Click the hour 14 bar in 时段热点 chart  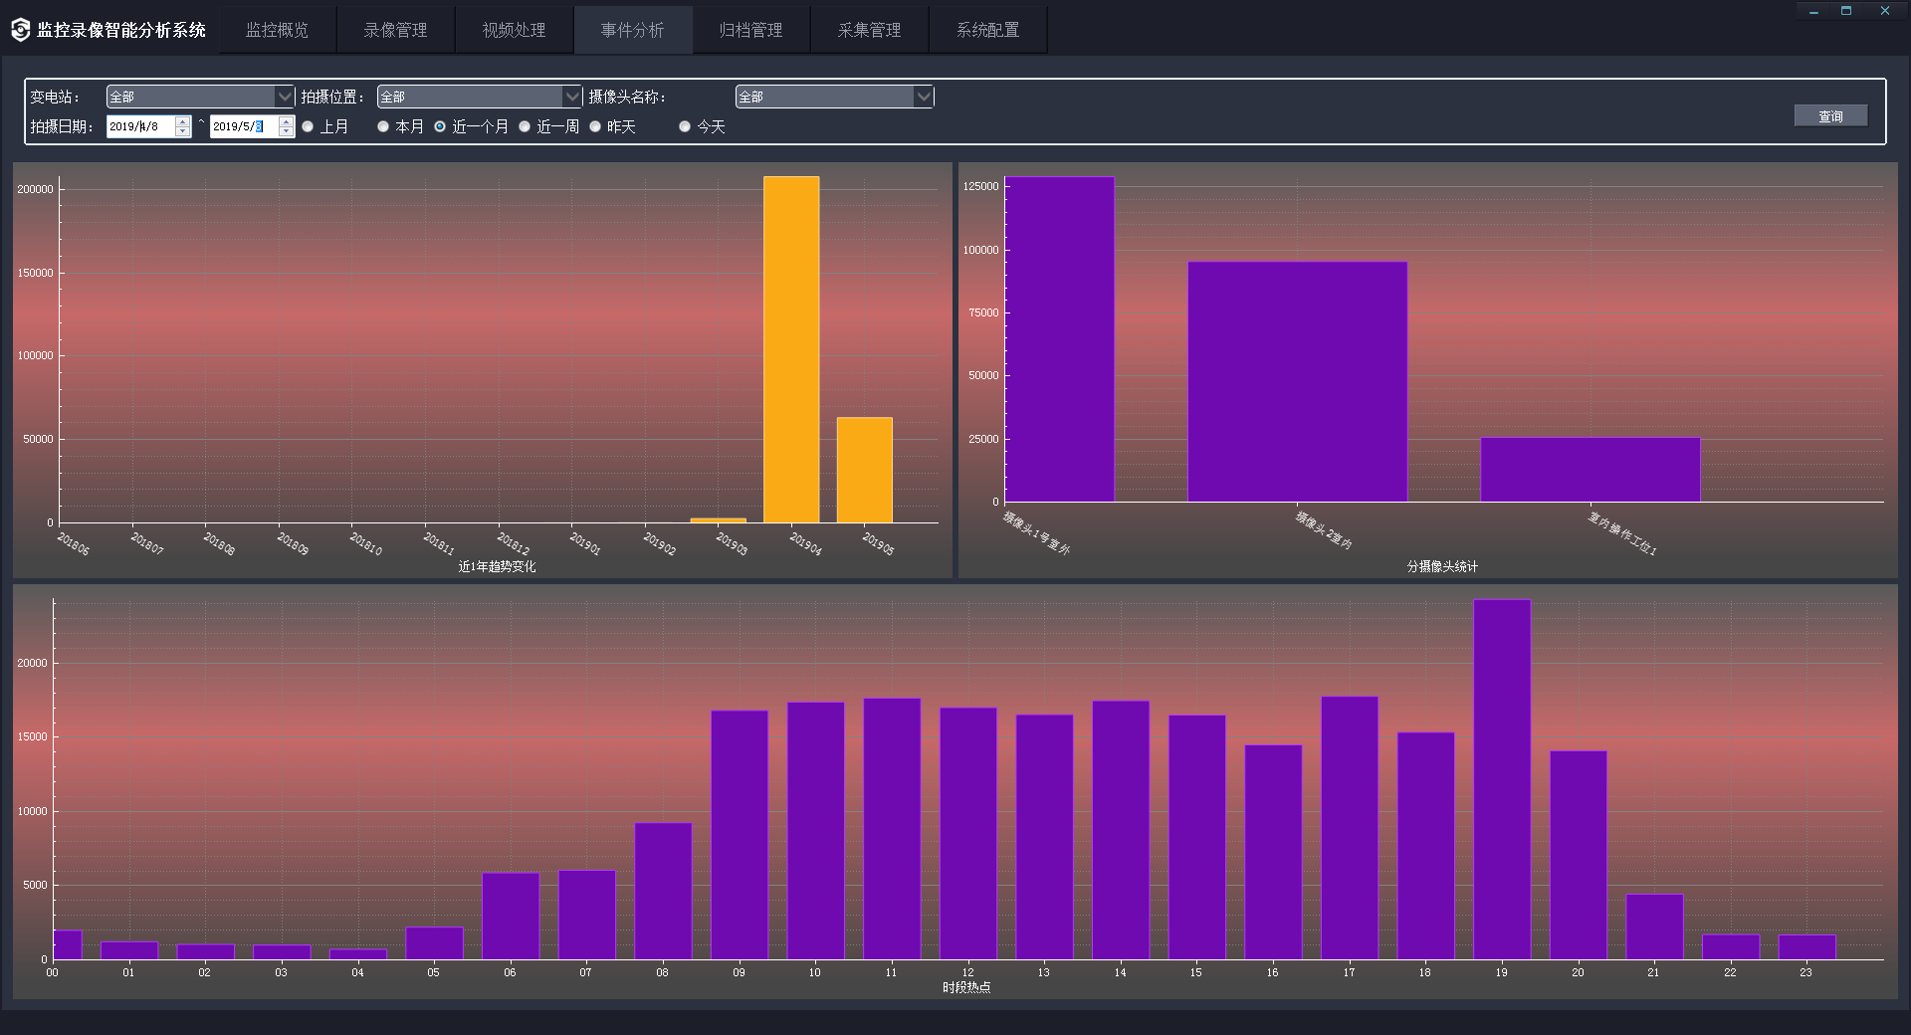[1120, 830]
